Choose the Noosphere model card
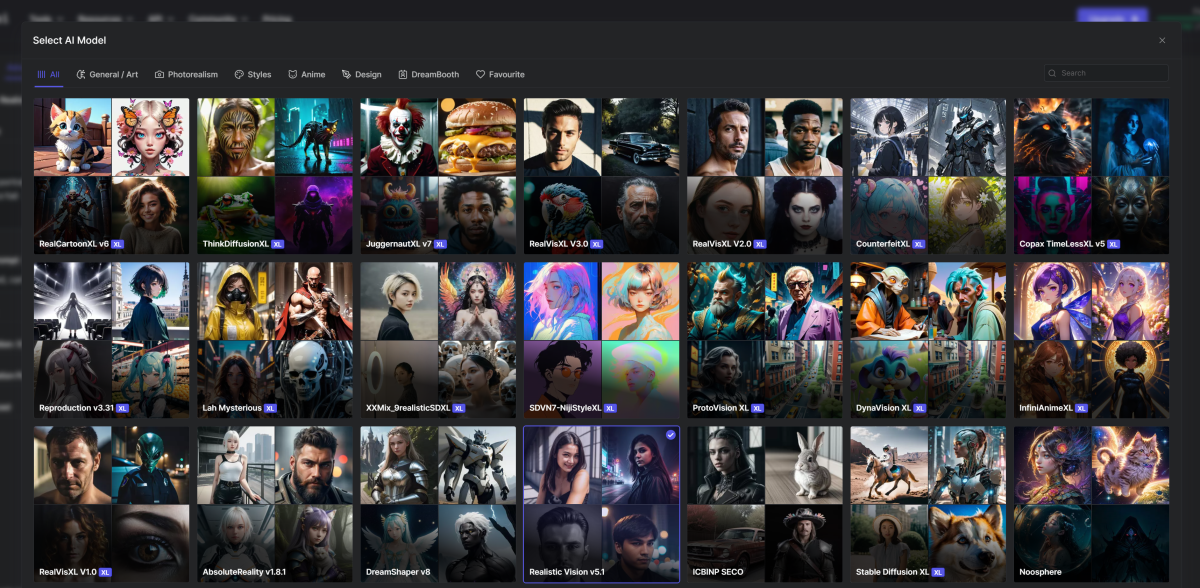1200x588 pixels. point(1091,504)
